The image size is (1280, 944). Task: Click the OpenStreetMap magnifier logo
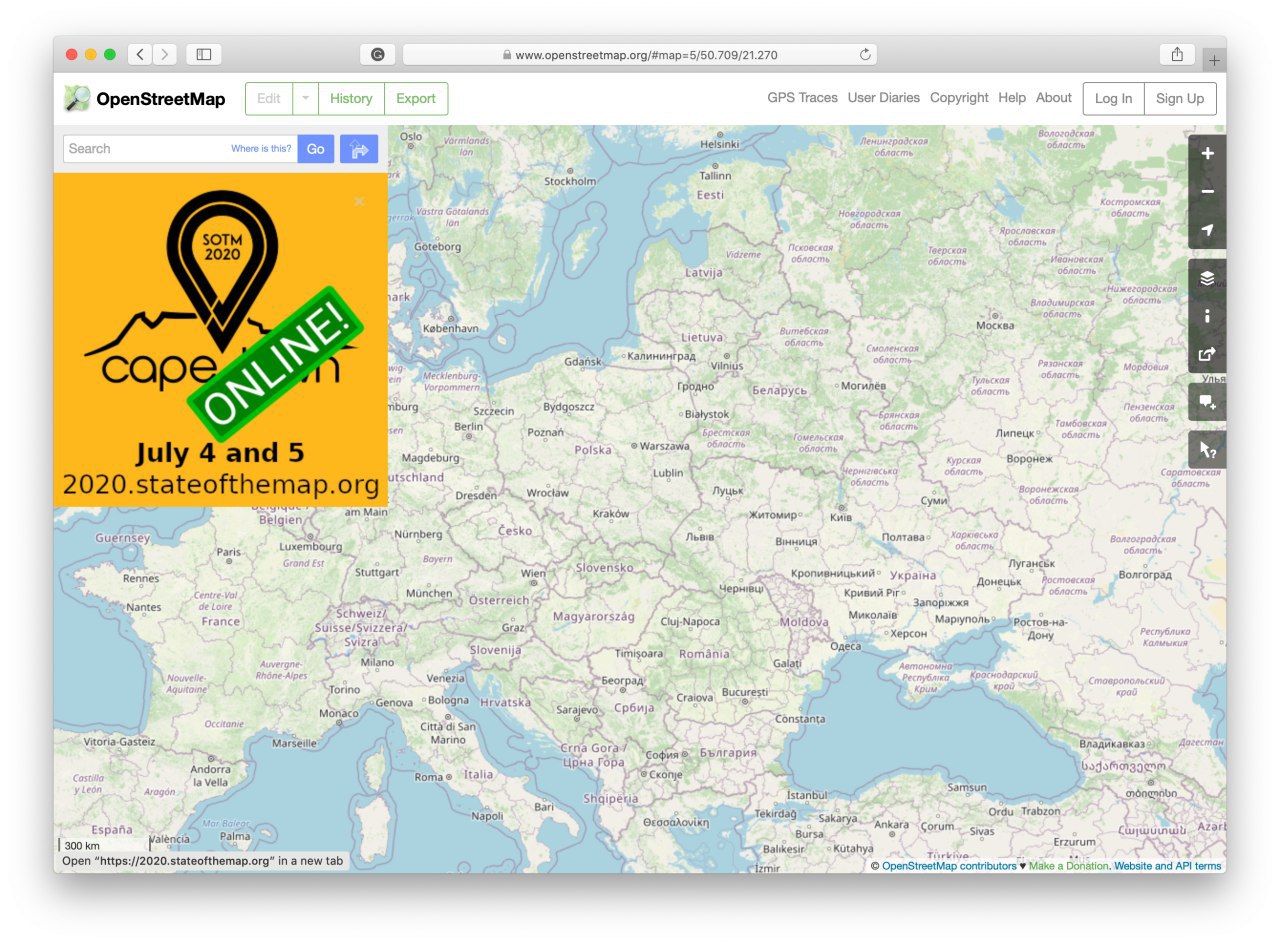(x=77, y=98)
